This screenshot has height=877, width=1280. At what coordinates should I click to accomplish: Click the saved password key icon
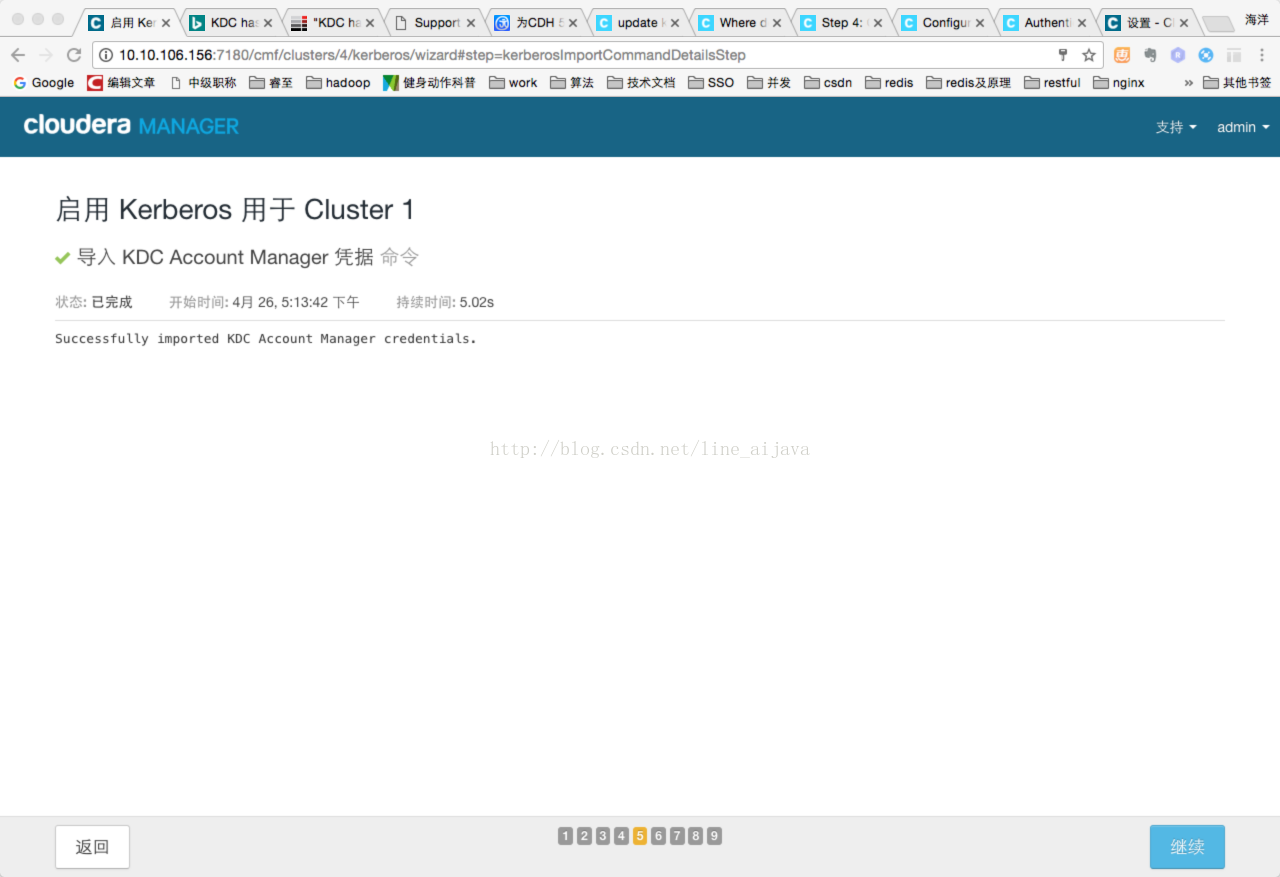1063,55
